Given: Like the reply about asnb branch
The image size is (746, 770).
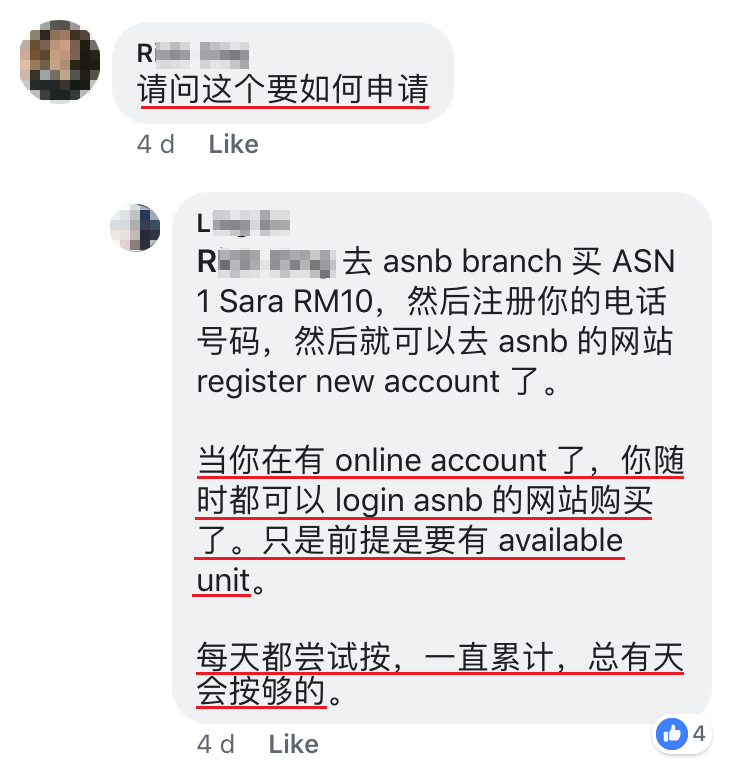Looking at the screenshot, I should (x=293, y=744).
